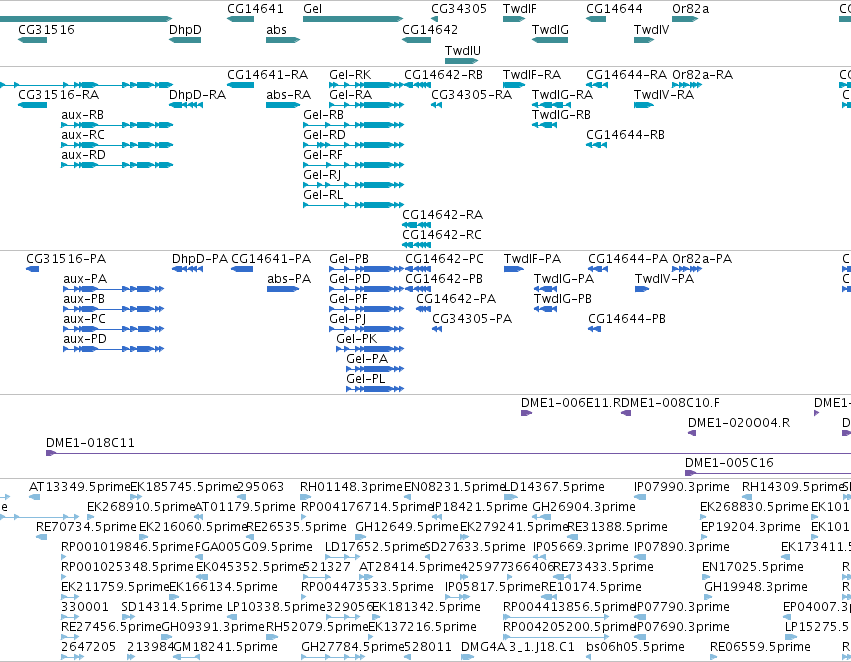Select the Gel-PK protein label
Screen dimensions: 851x662
pyautogui.click(x=357, y=339)
